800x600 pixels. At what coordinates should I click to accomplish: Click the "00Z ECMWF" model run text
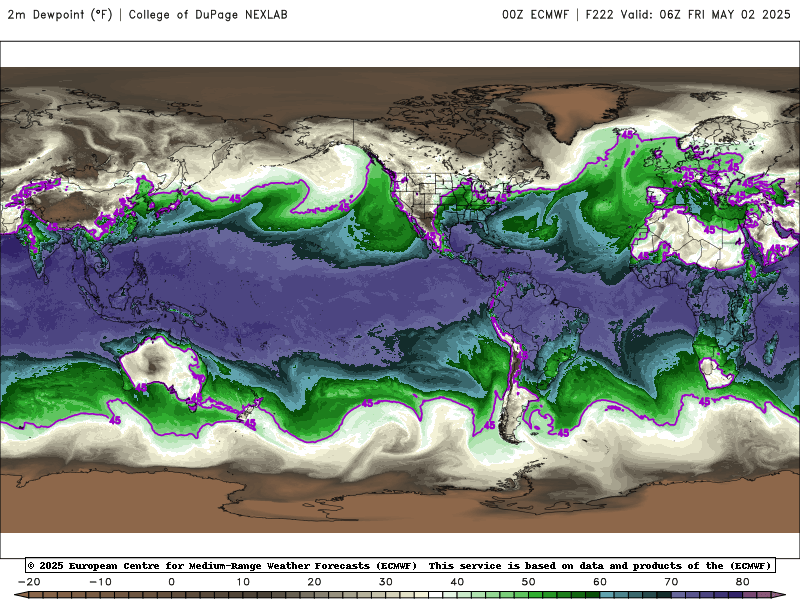(535, 15)
